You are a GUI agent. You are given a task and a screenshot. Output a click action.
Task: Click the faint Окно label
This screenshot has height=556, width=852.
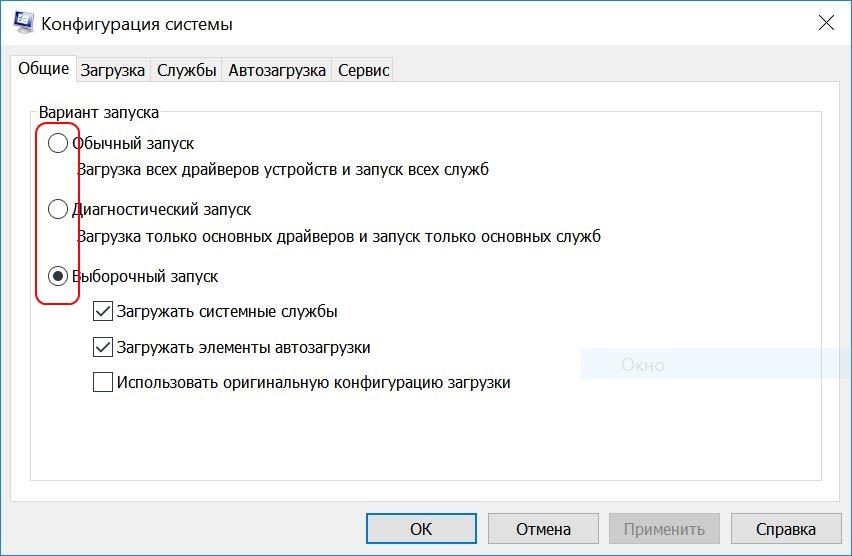(x=642, y=365)
